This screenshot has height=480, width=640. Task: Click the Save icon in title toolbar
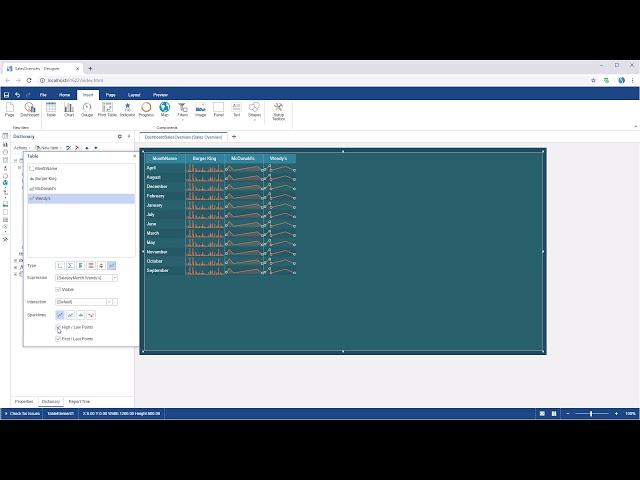6,95
